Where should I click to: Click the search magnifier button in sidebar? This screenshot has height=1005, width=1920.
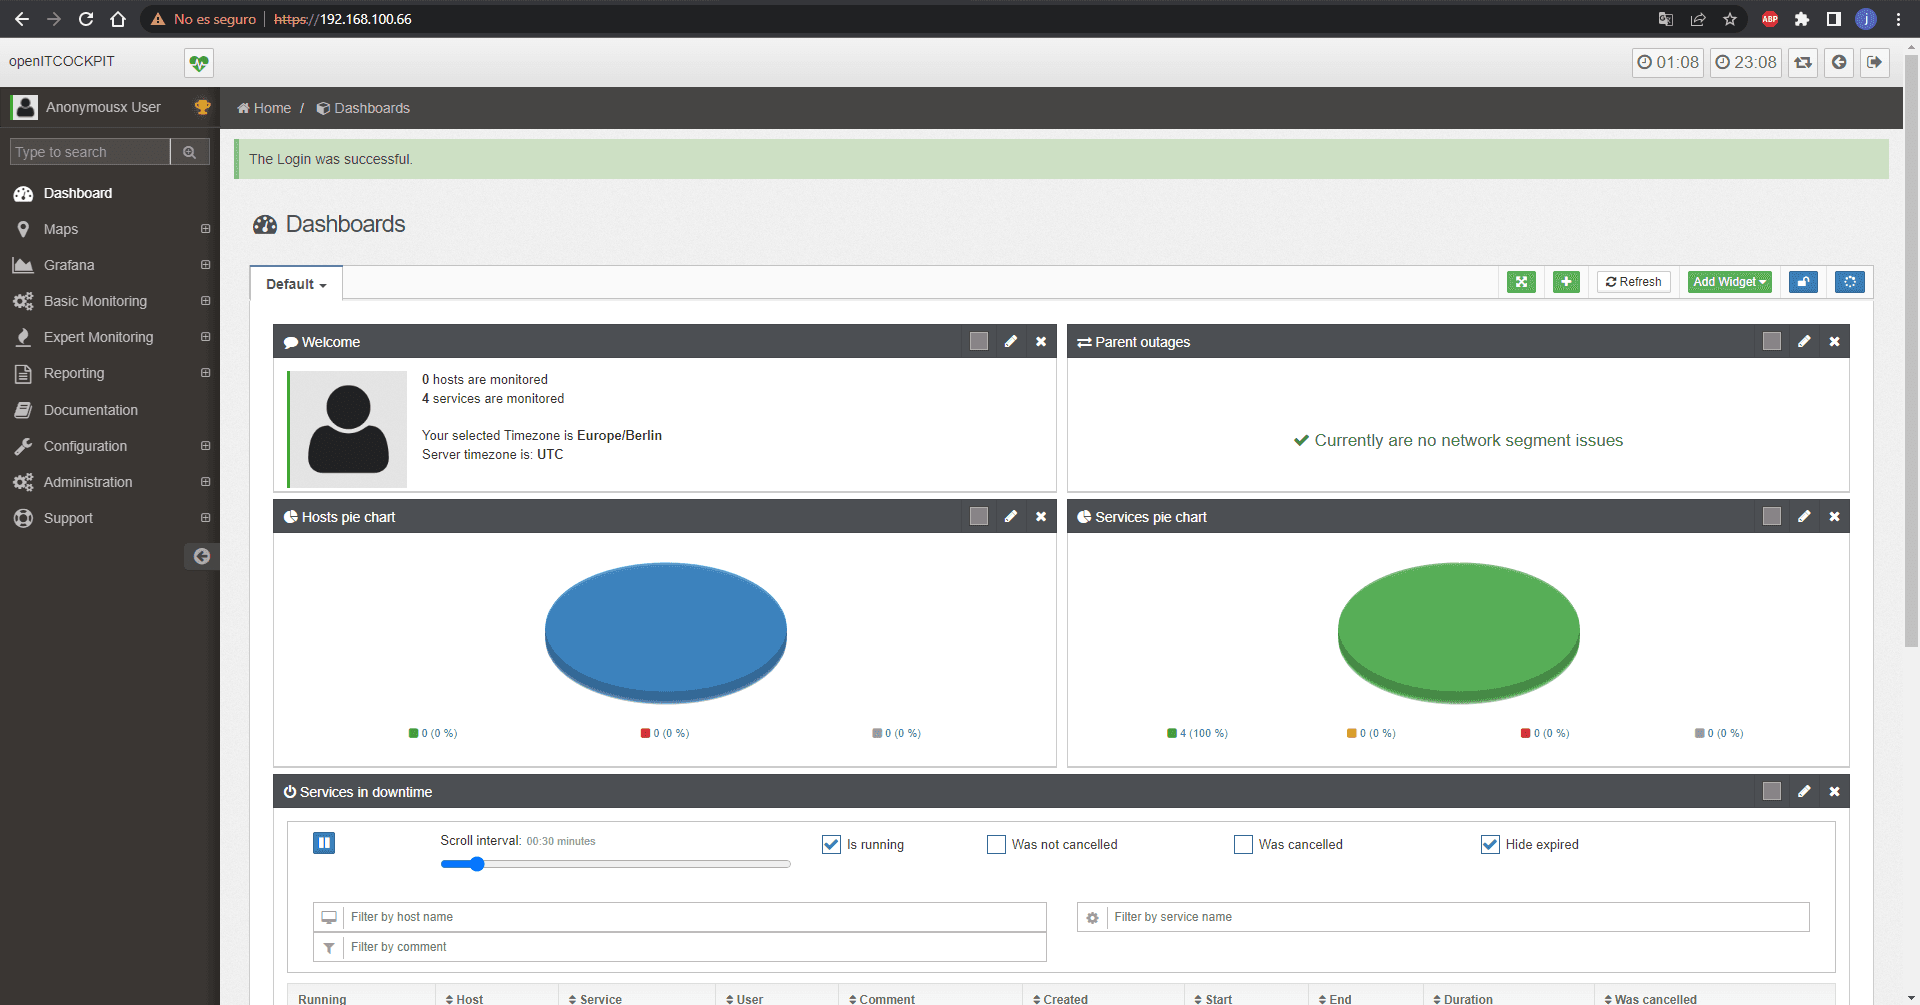click(x=189, y=152)
